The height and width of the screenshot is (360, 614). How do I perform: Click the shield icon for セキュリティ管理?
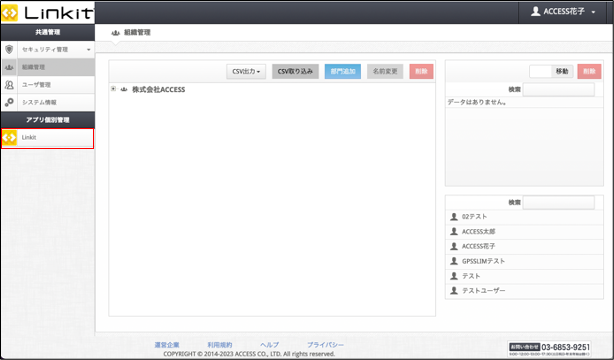pos(9,49)
